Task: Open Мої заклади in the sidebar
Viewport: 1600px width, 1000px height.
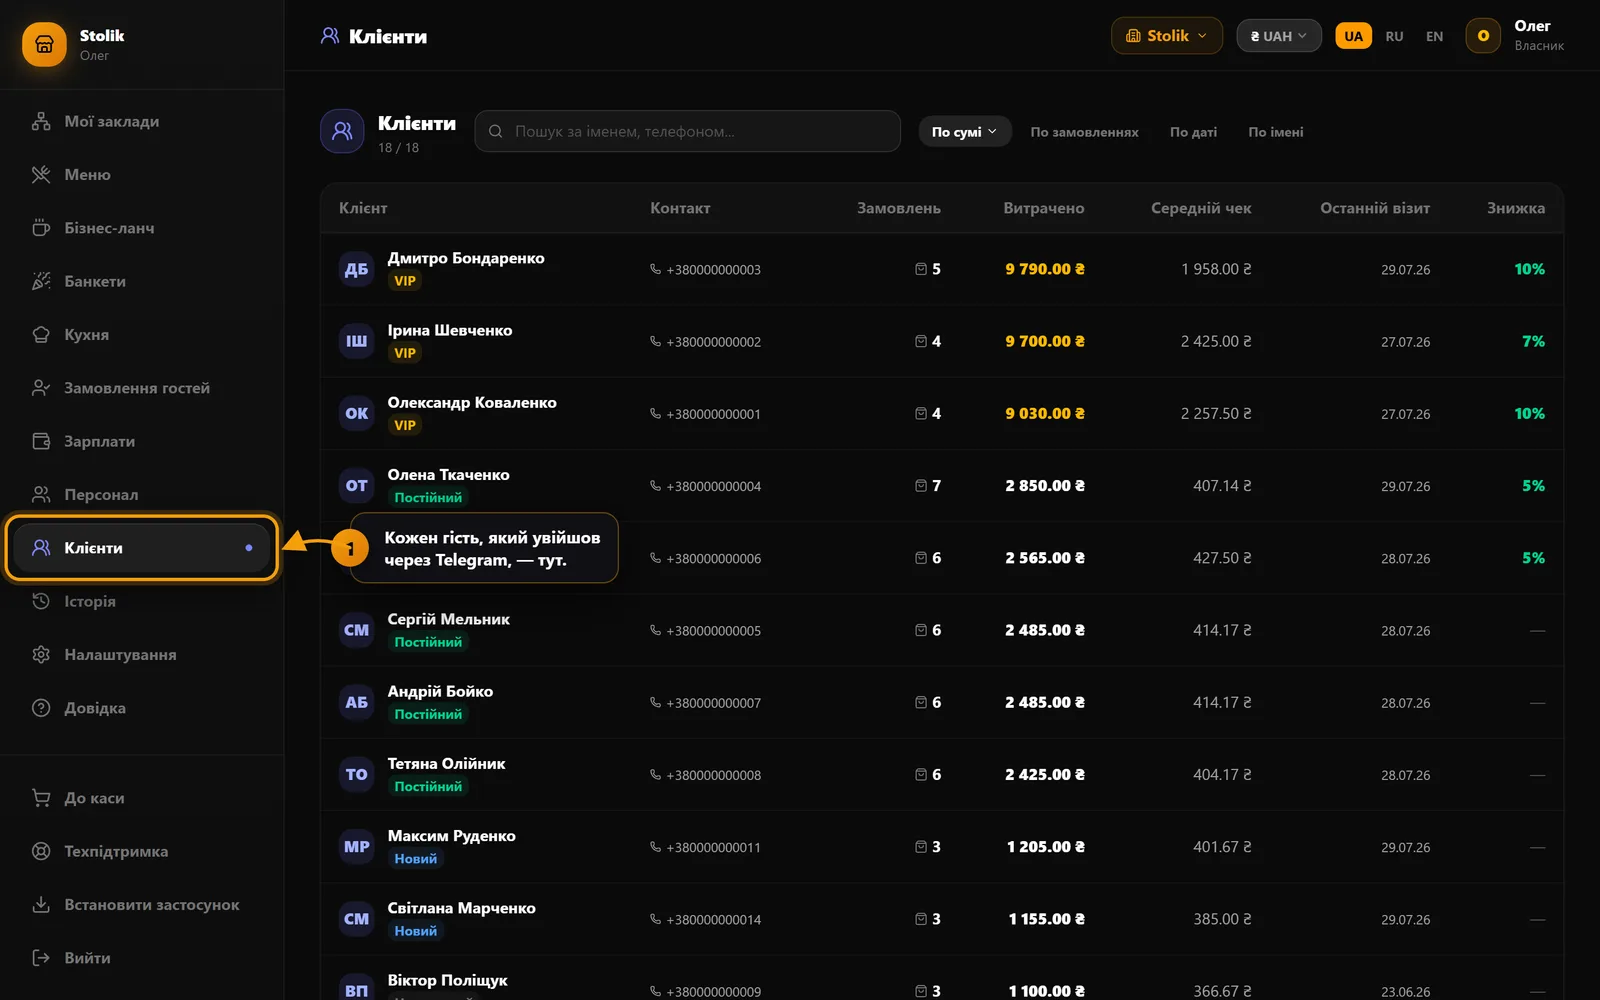Action: [x=141, y=121]
